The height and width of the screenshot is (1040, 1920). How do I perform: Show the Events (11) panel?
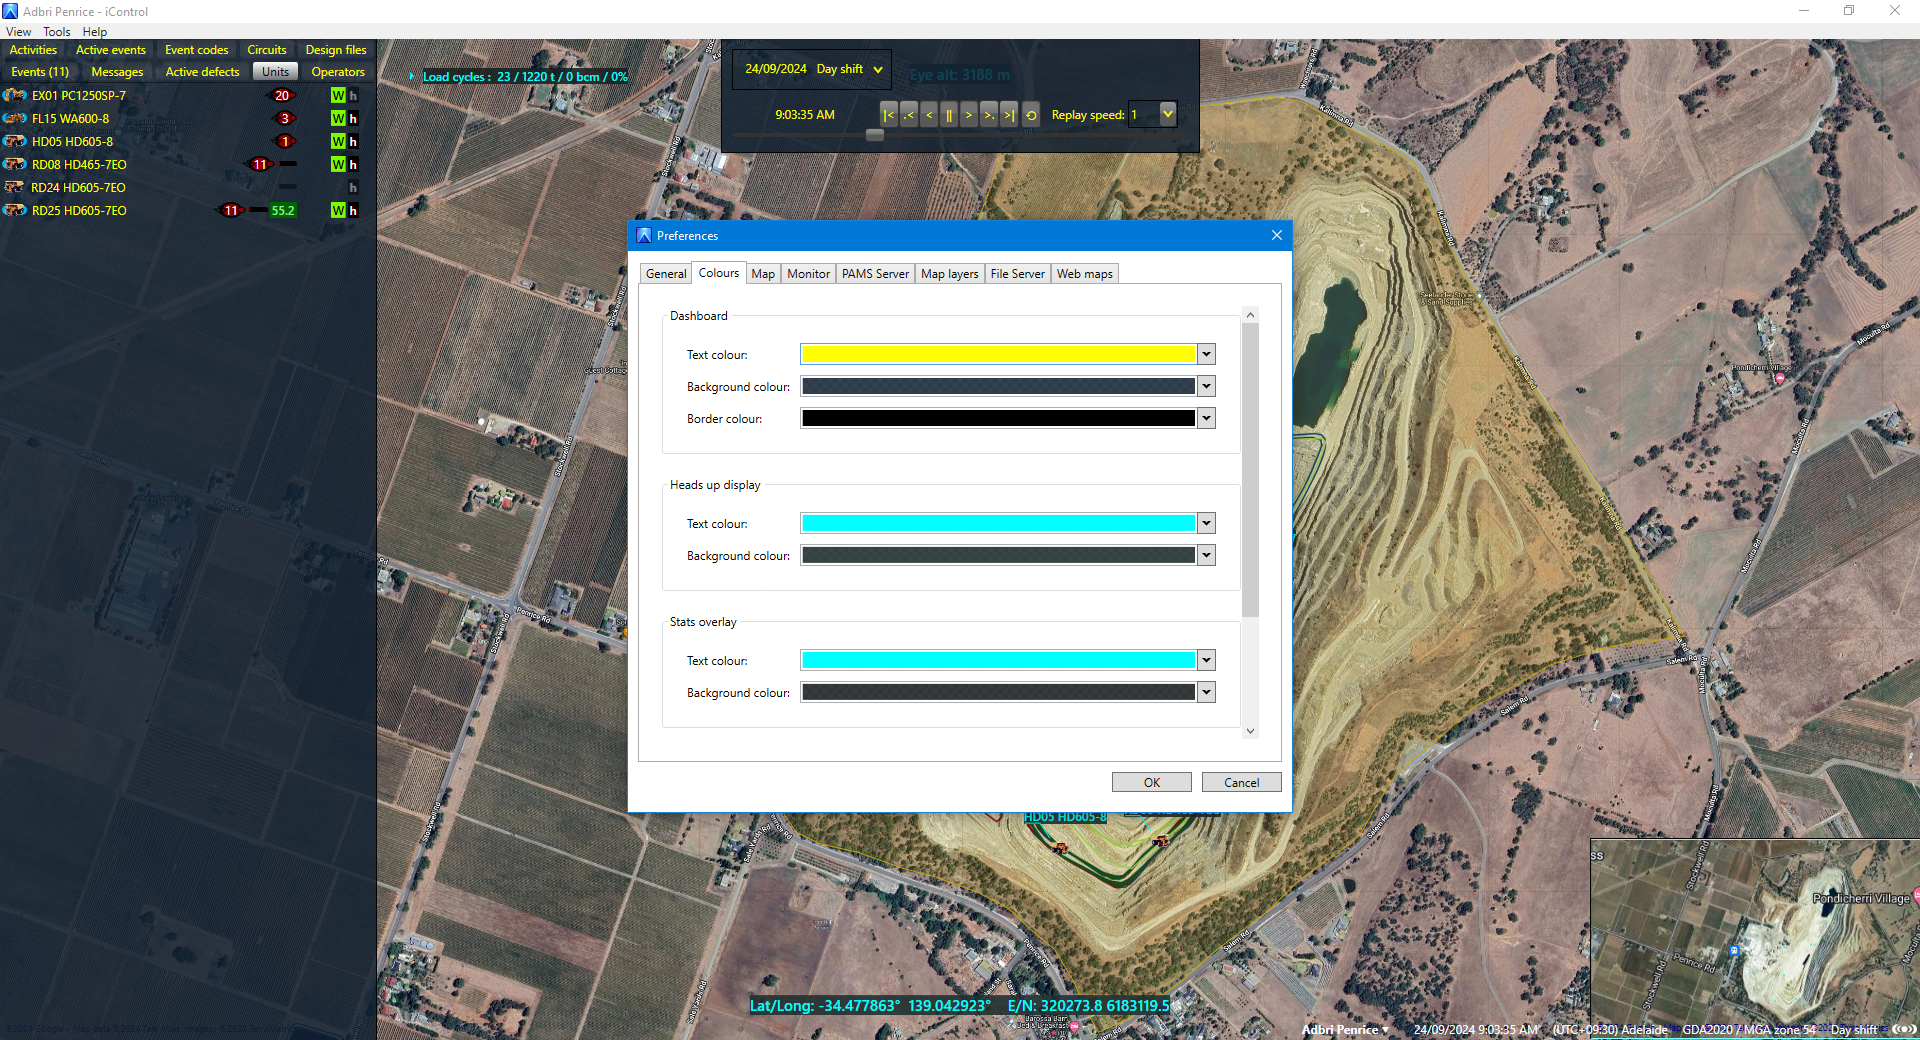[40, 72]
